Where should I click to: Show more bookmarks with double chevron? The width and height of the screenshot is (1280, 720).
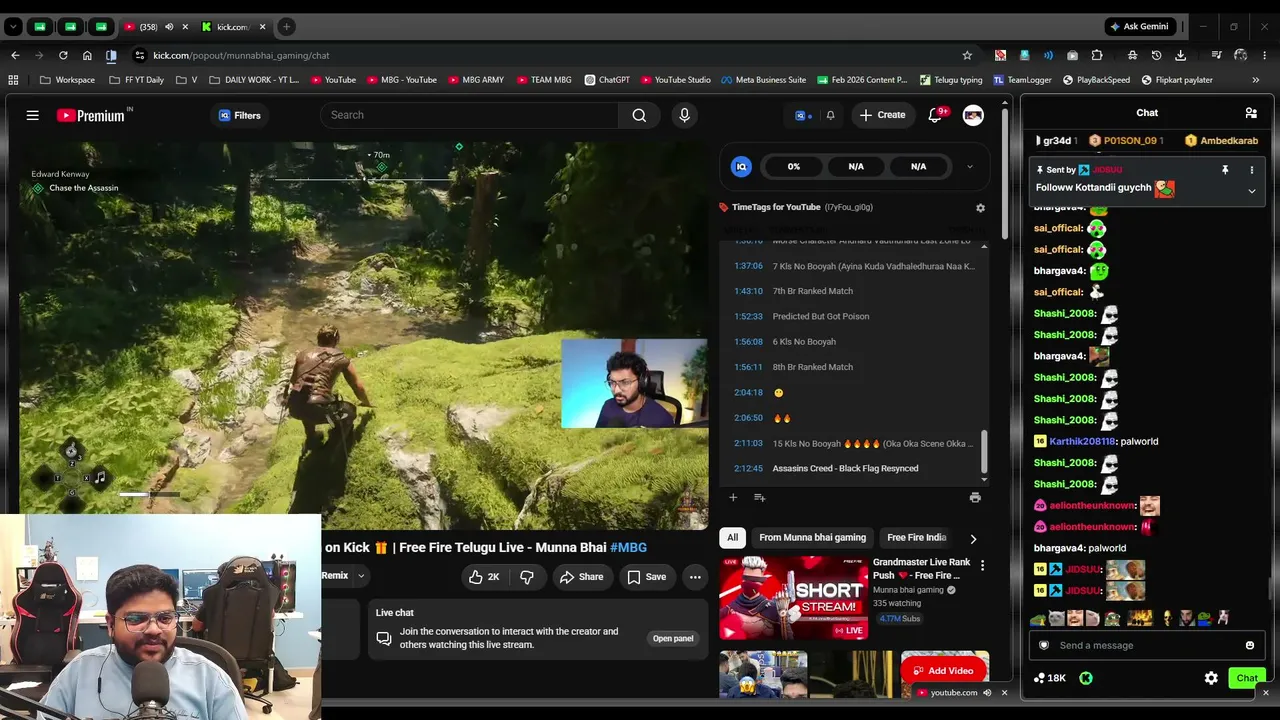[x=1256, y=80]
